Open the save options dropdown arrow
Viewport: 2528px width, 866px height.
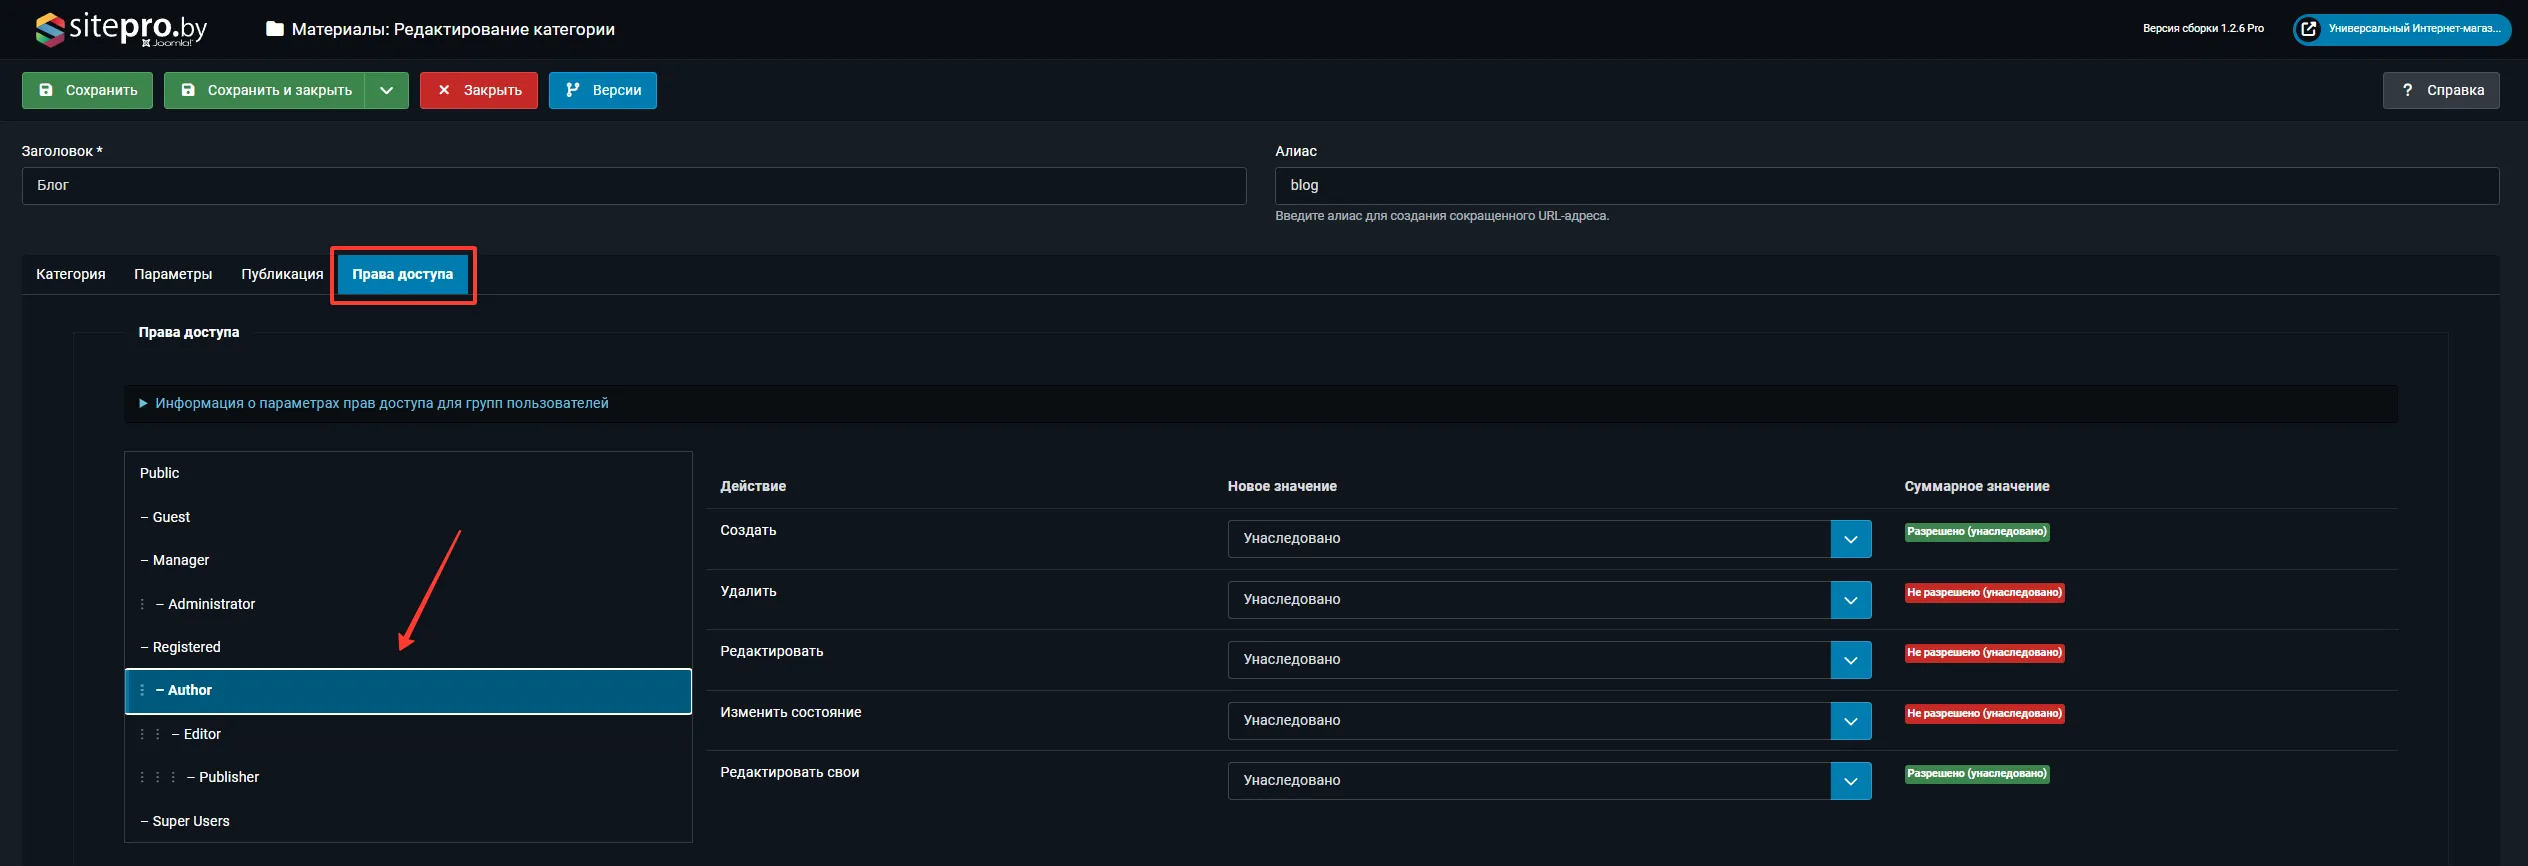(x=387, y=90)
